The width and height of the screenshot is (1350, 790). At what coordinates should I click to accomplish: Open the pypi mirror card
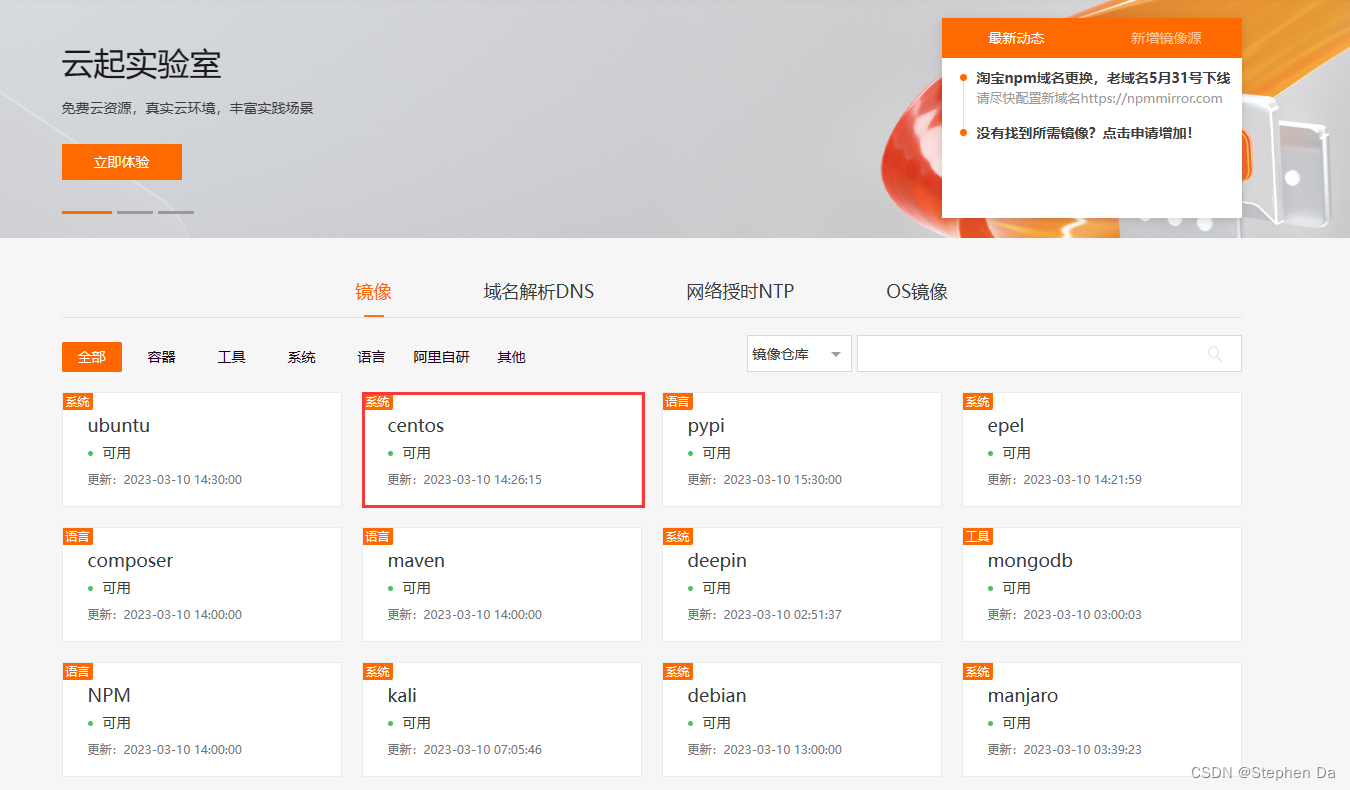802,449
